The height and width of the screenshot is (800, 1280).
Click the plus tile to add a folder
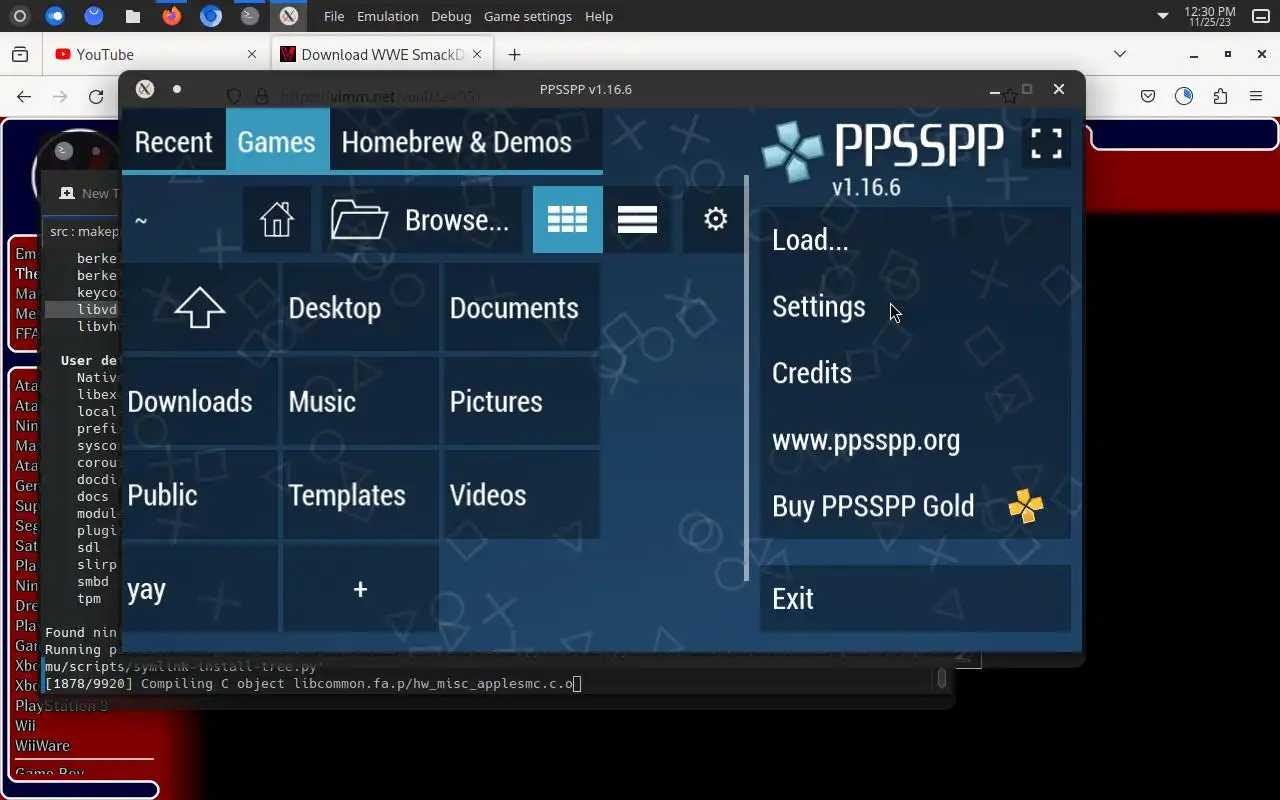(360, 589)
